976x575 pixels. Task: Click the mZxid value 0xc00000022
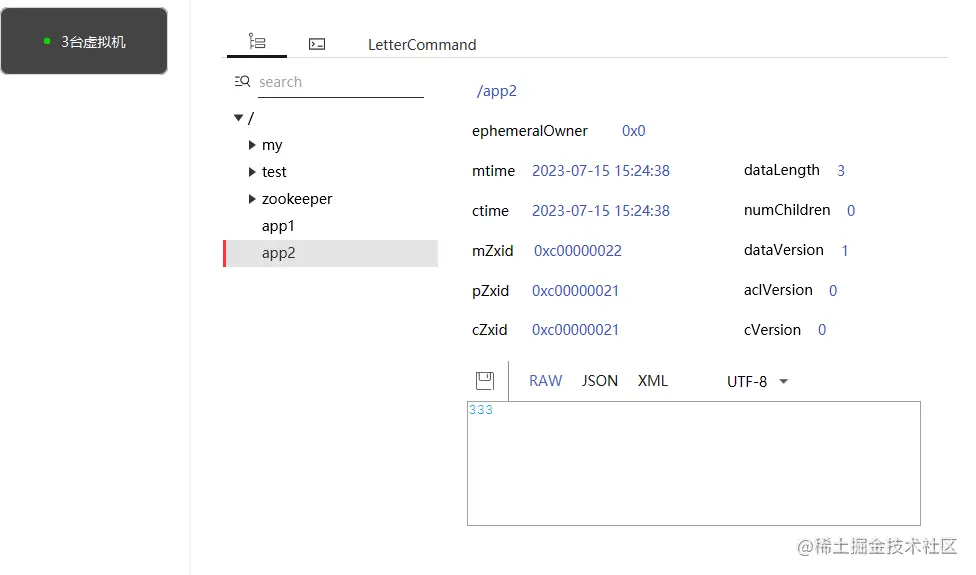578,251
